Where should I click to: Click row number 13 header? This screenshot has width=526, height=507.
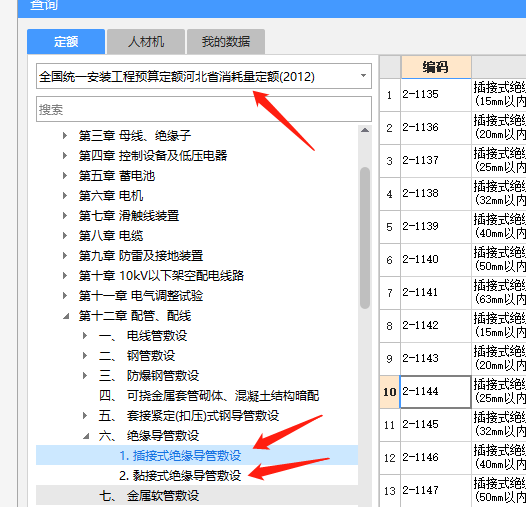click(x=390, y=491)
